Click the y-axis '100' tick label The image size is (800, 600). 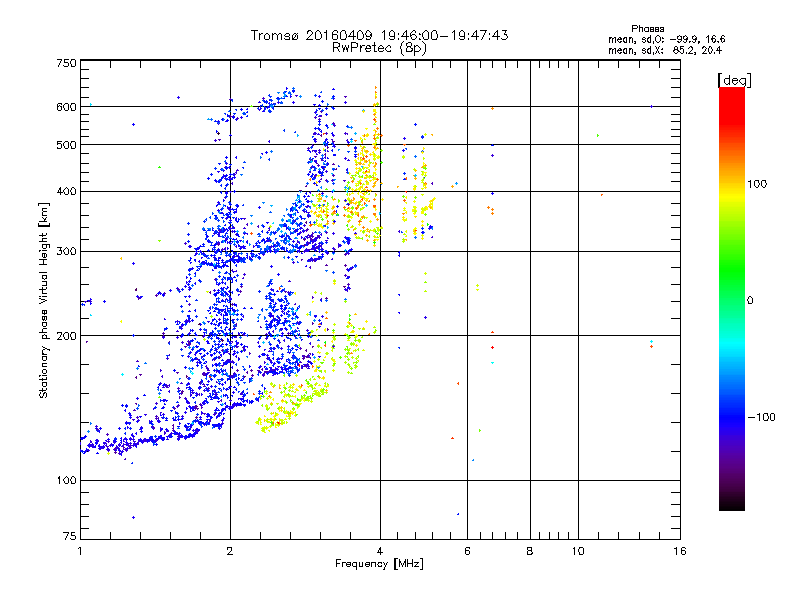[x=66, y=481]
